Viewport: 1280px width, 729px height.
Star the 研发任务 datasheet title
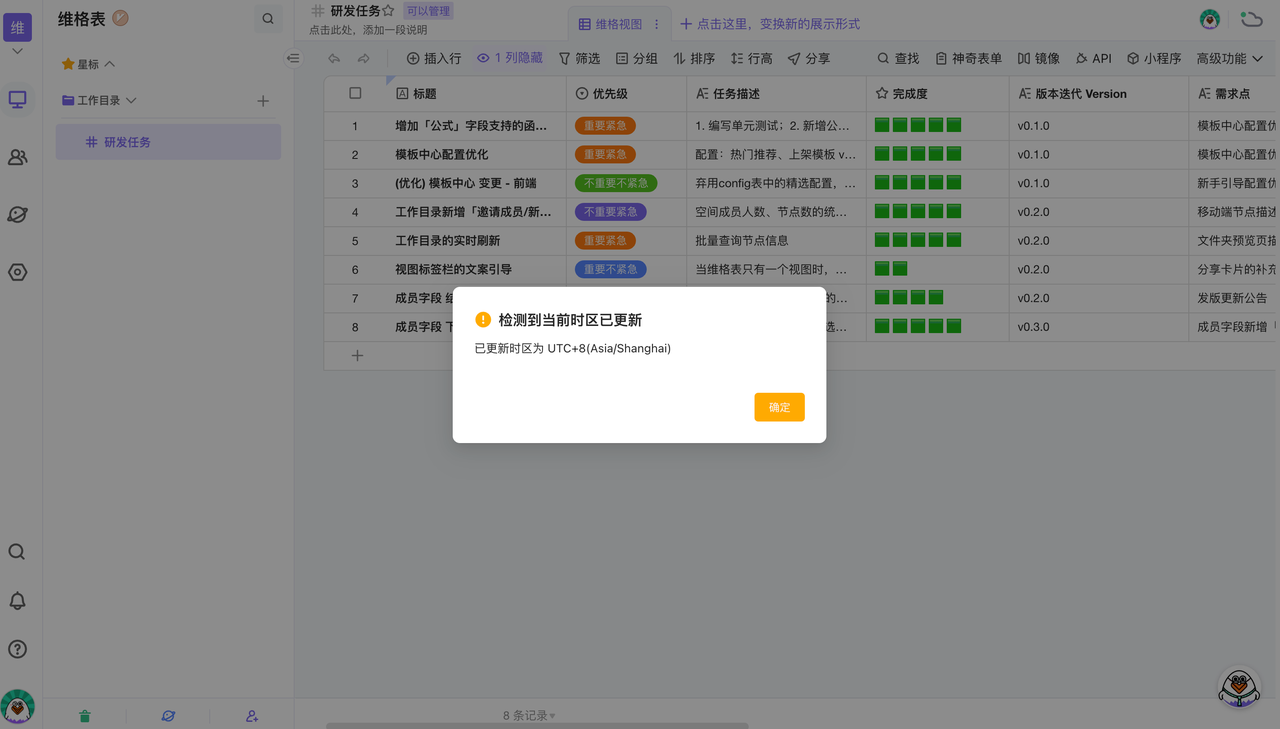[388, 11]
